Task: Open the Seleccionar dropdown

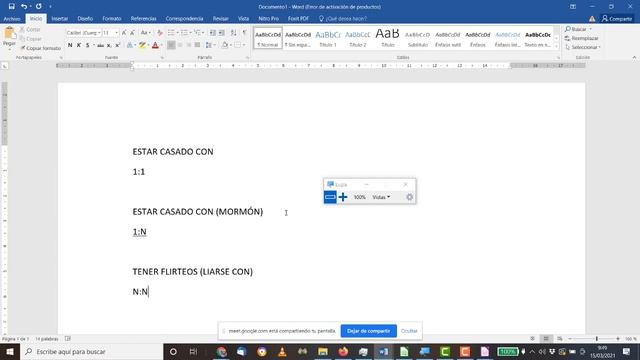Action: (x=582, y=47)
